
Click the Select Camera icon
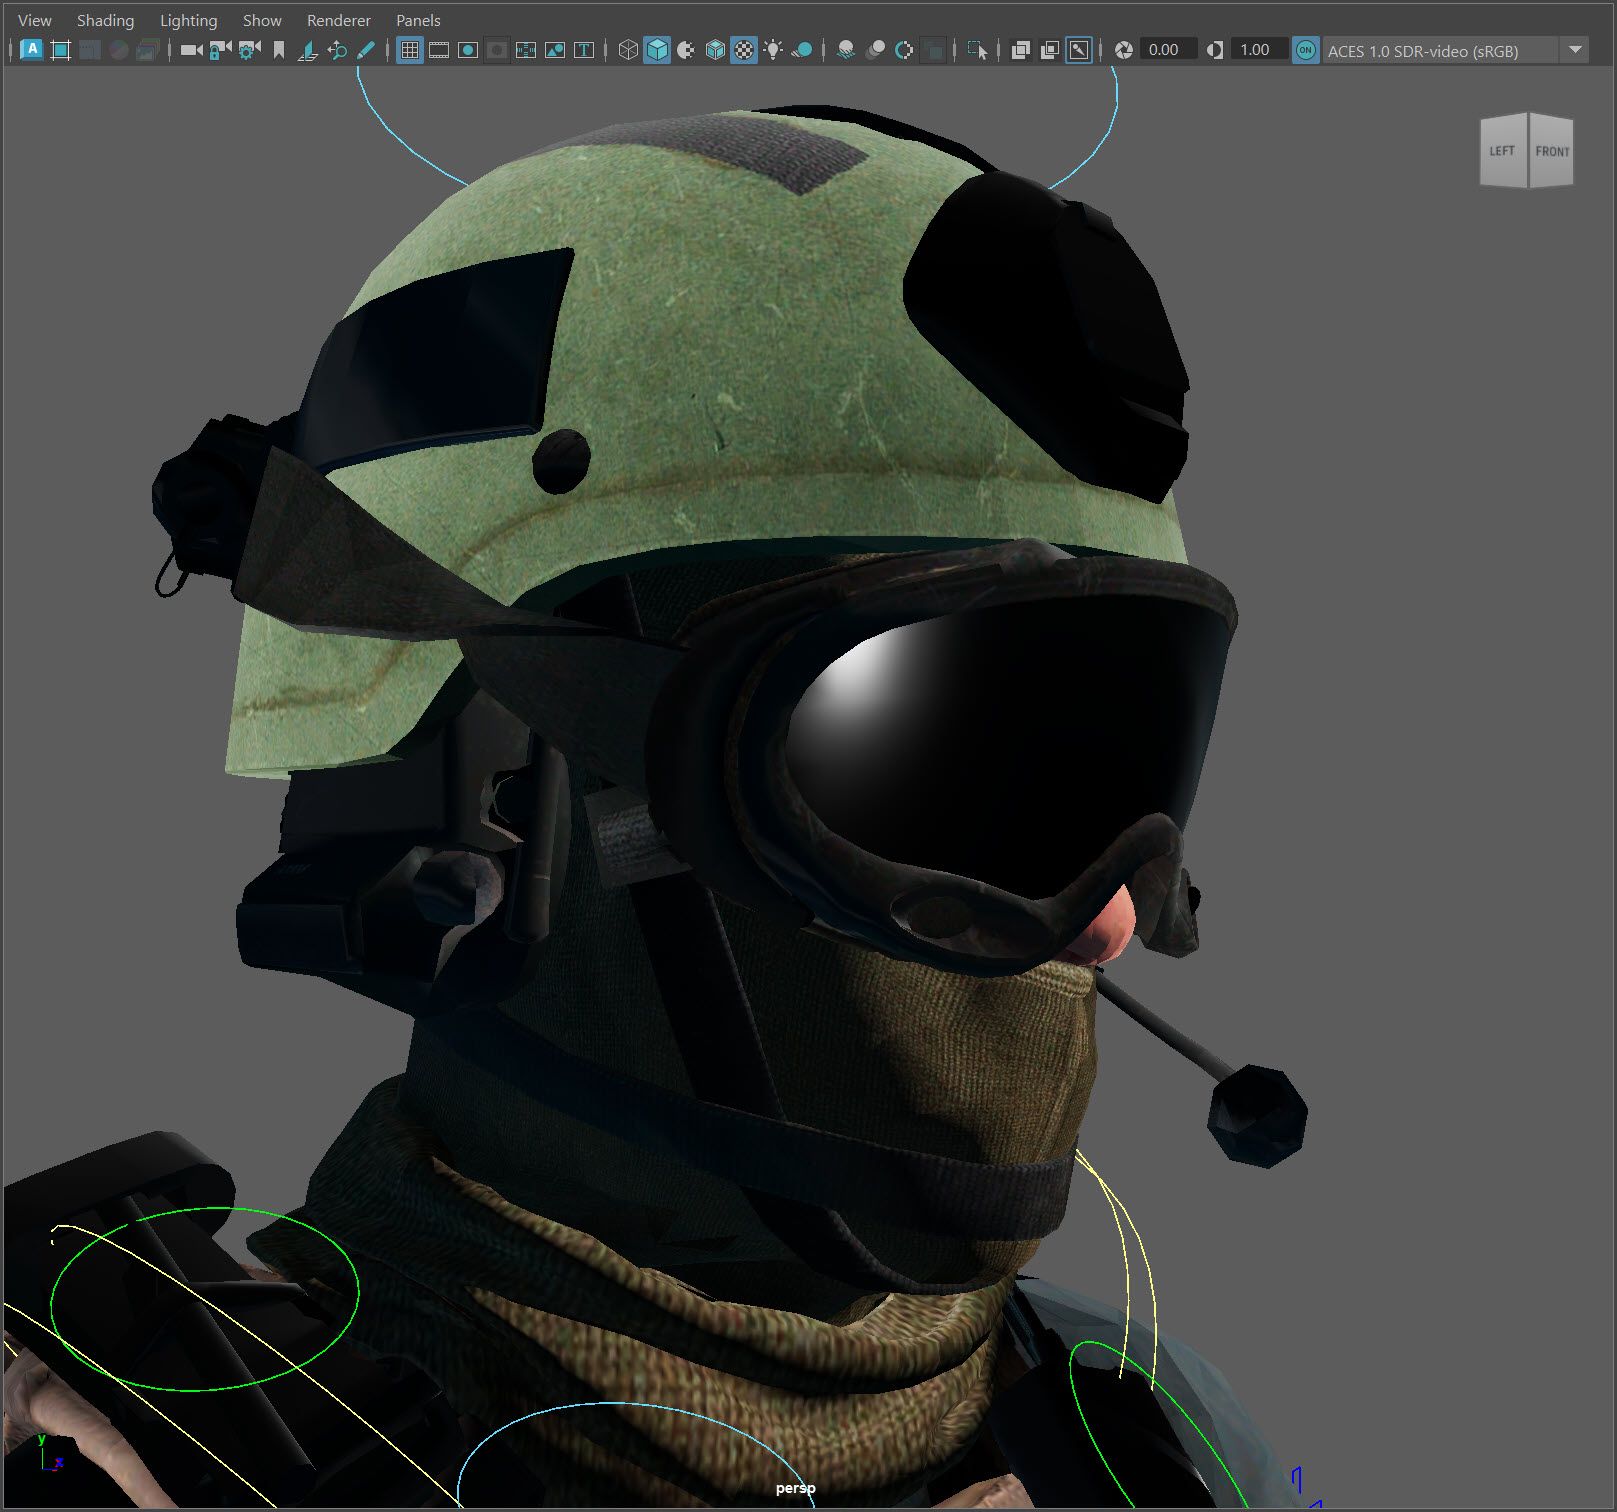(x=191, y=49)
